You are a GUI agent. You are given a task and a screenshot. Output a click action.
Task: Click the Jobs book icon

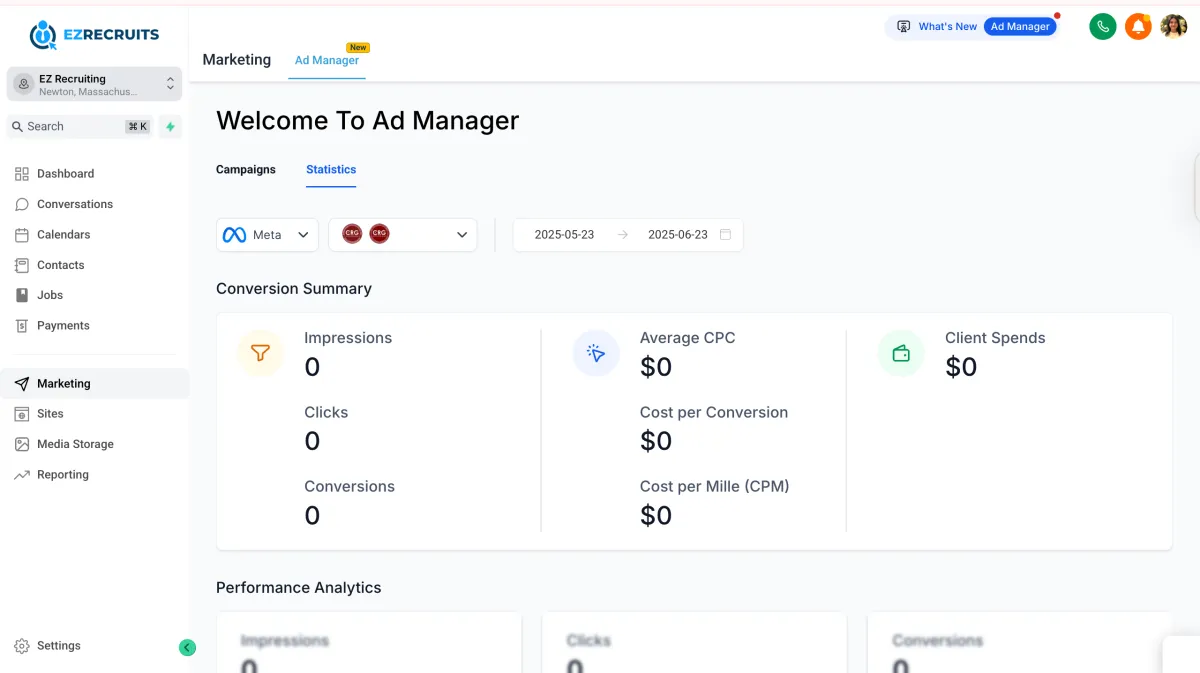(x=22, y=295)
